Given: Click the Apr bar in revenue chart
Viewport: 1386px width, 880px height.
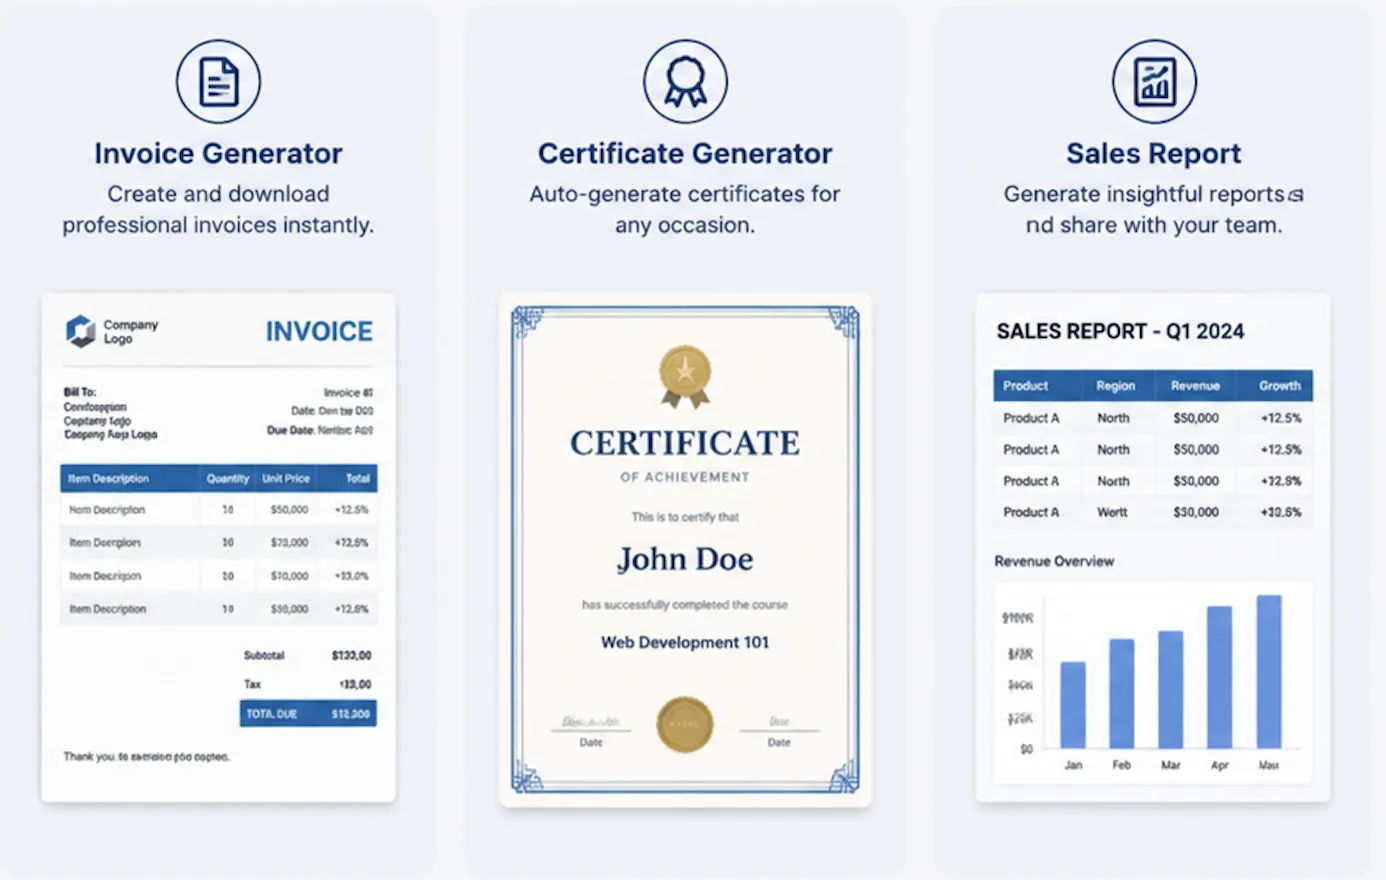Looking at the screenshot, I should [1219, 677].
